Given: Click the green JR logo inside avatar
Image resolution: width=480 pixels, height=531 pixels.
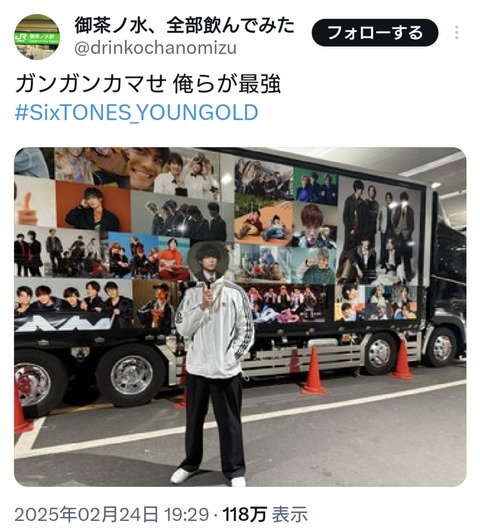Looking at the screenshot, I should click(x=21, y=36).
